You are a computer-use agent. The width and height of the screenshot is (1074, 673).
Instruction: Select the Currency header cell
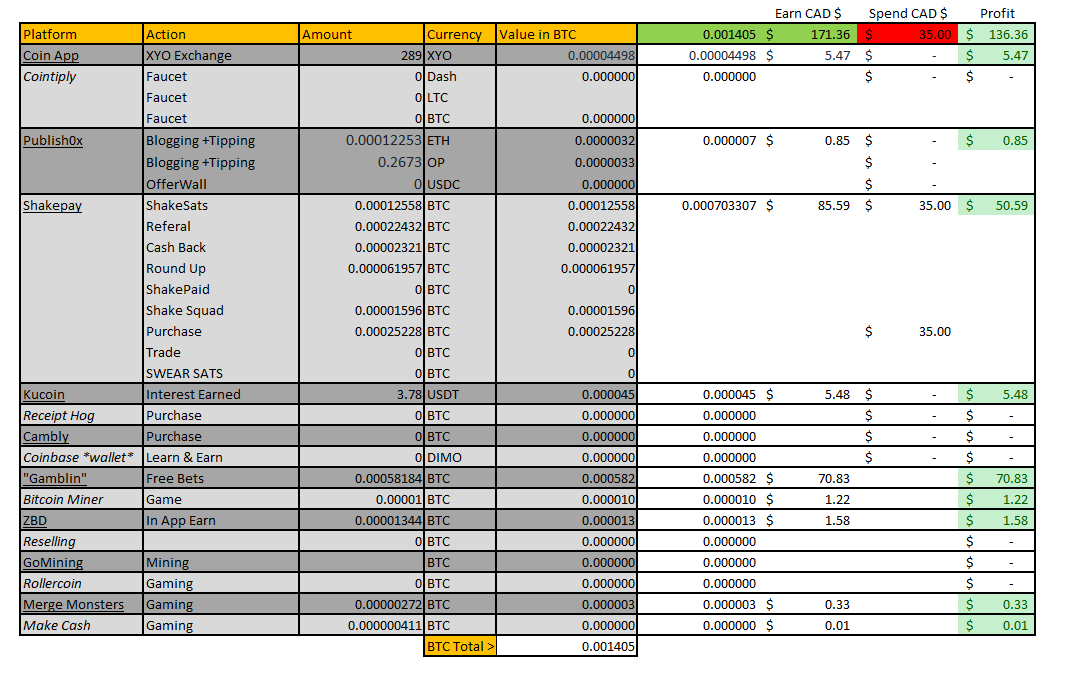coord(460,34)
